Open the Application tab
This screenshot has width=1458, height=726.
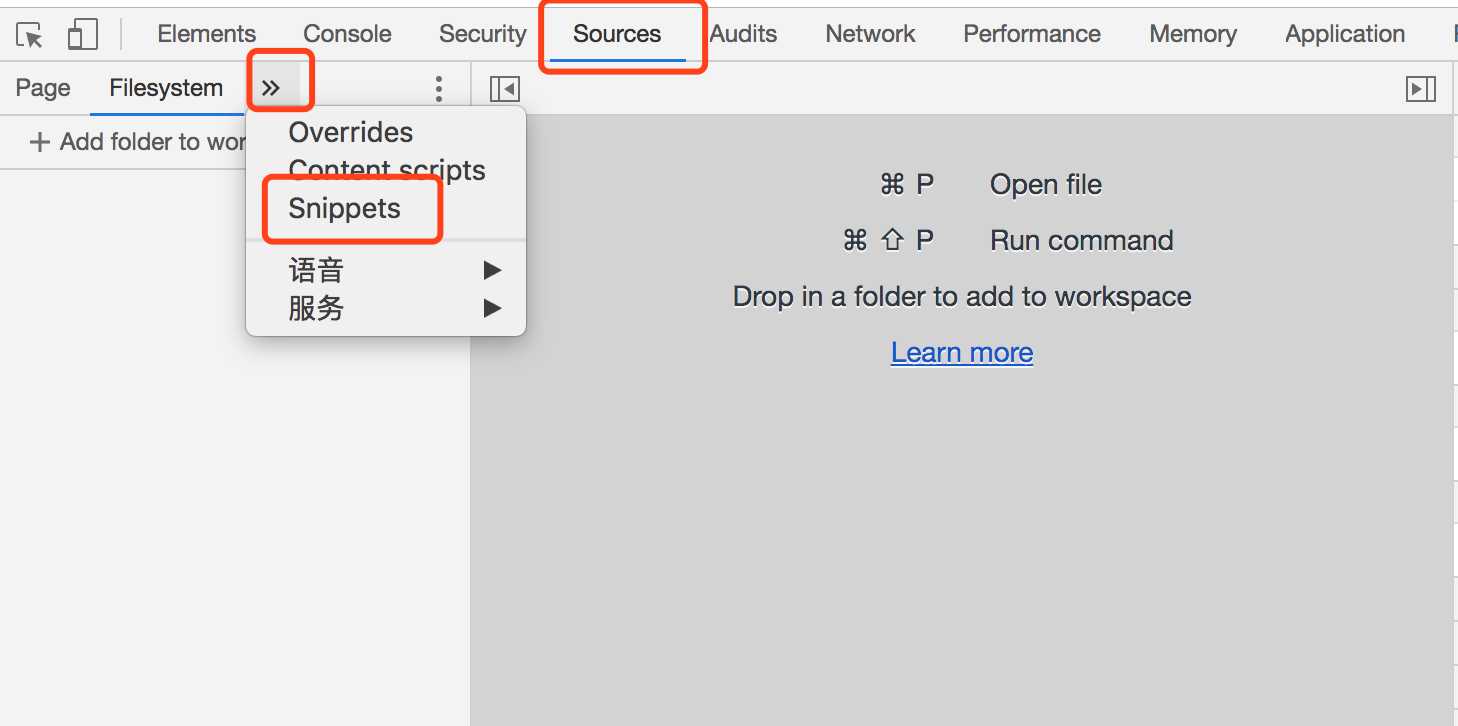pyautogui.click(x=1345, y=34)
